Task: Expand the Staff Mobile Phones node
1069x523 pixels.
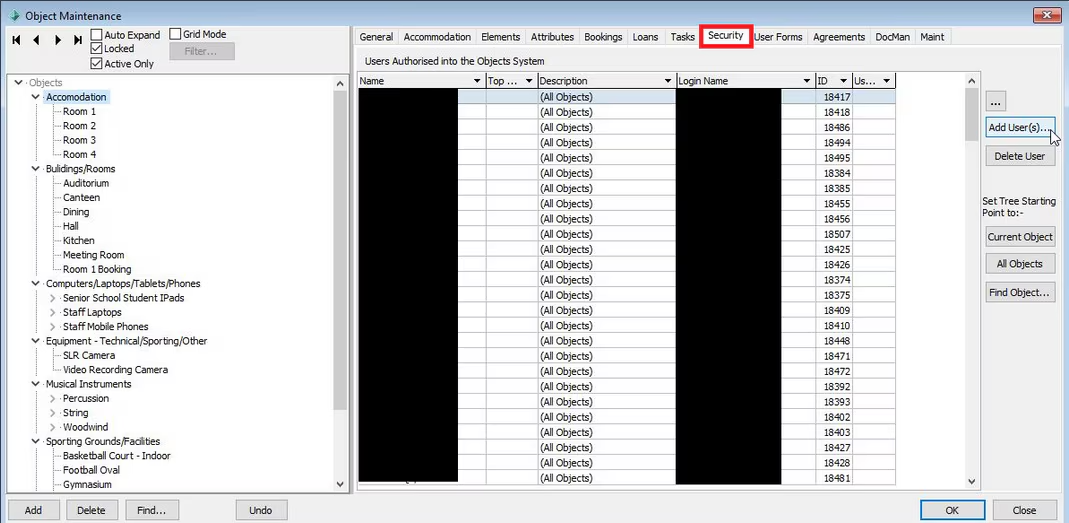Action: click(x=52, y=327)
